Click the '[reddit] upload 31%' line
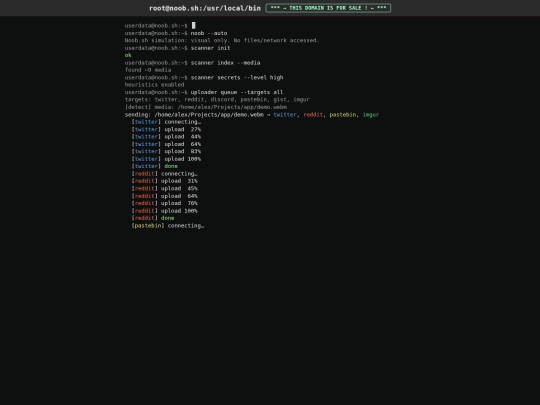540x405 pixels. 165,181
